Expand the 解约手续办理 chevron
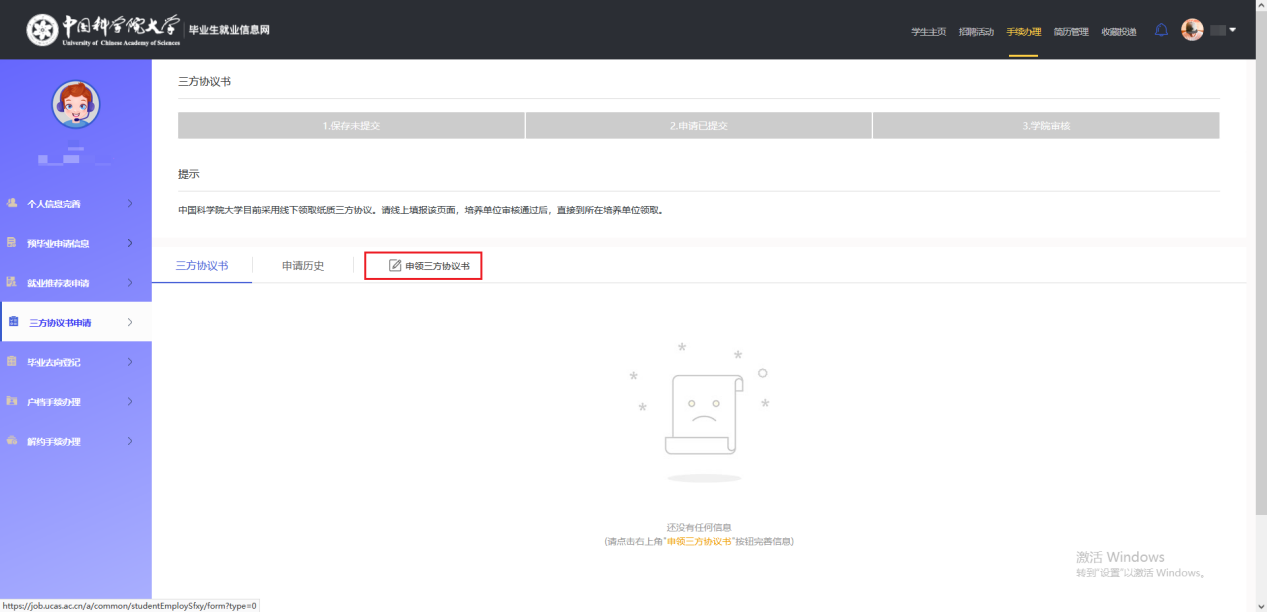Viewport: 1267px width, 612px height. (x=130, y=441)
